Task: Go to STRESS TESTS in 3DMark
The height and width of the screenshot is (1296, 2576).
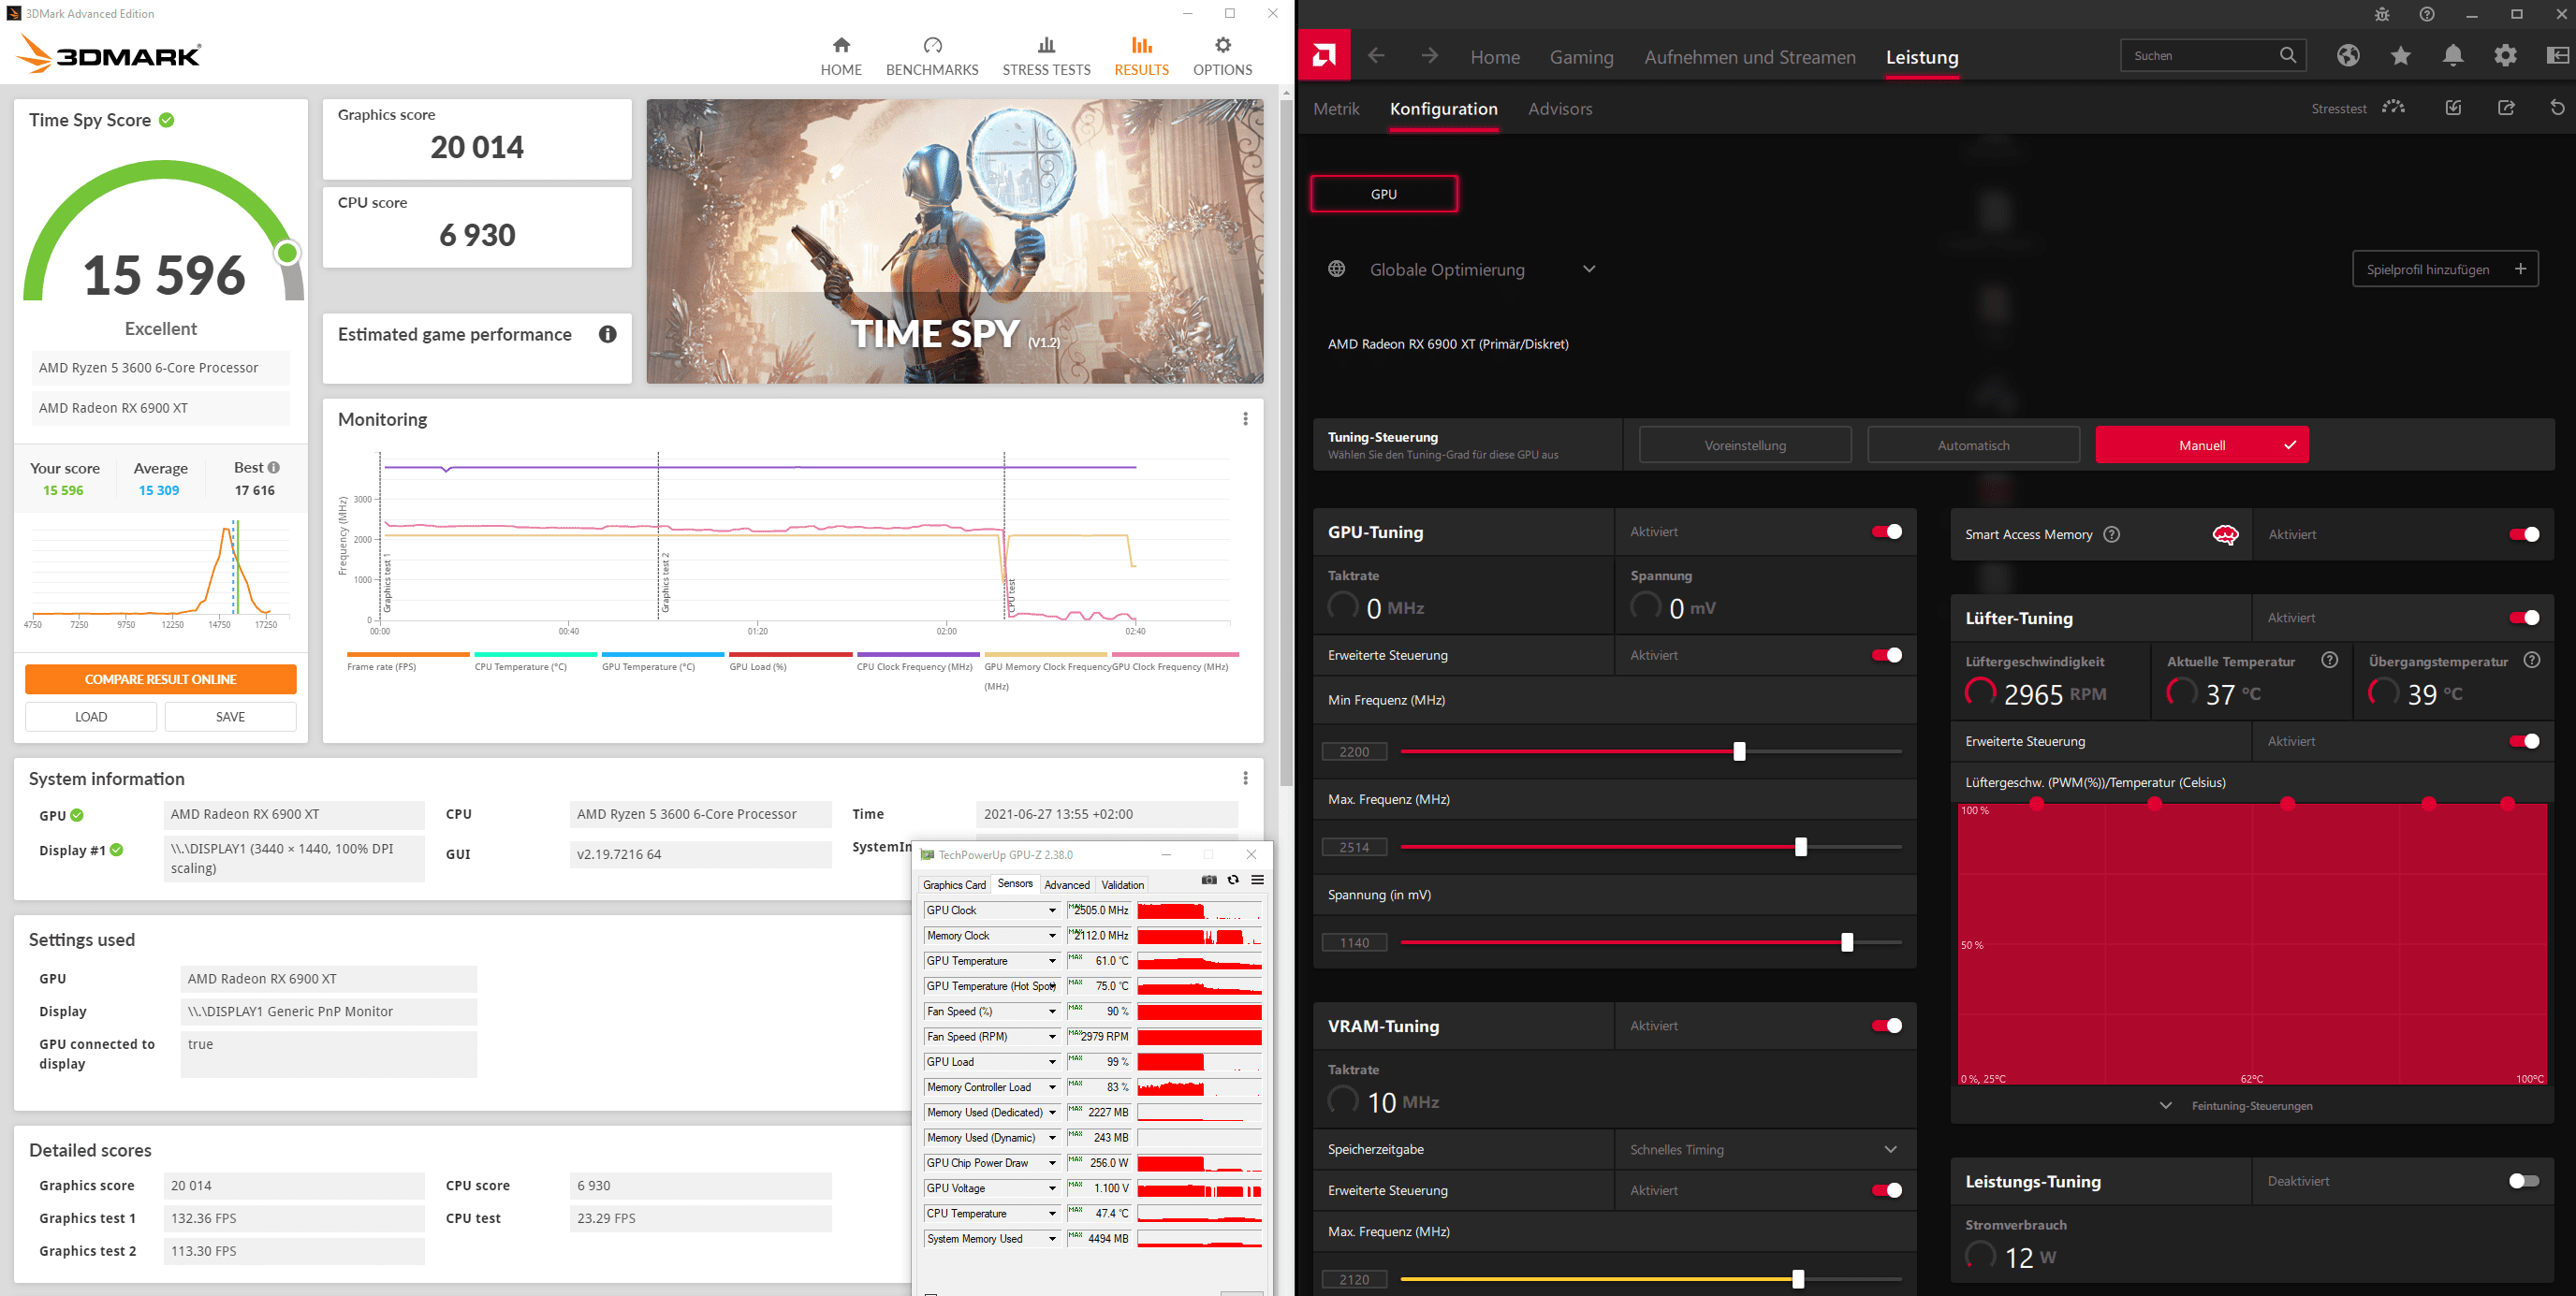Action: pyautogui.click(x=1046, y=56)
